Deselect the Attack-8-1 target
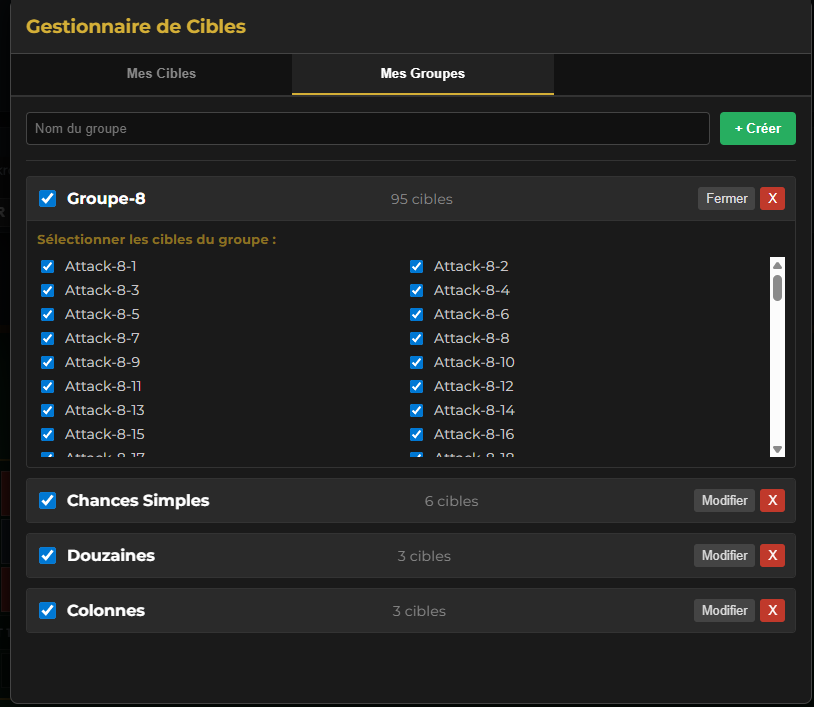This screenshot has height=707, width=814. click(47, 266)
